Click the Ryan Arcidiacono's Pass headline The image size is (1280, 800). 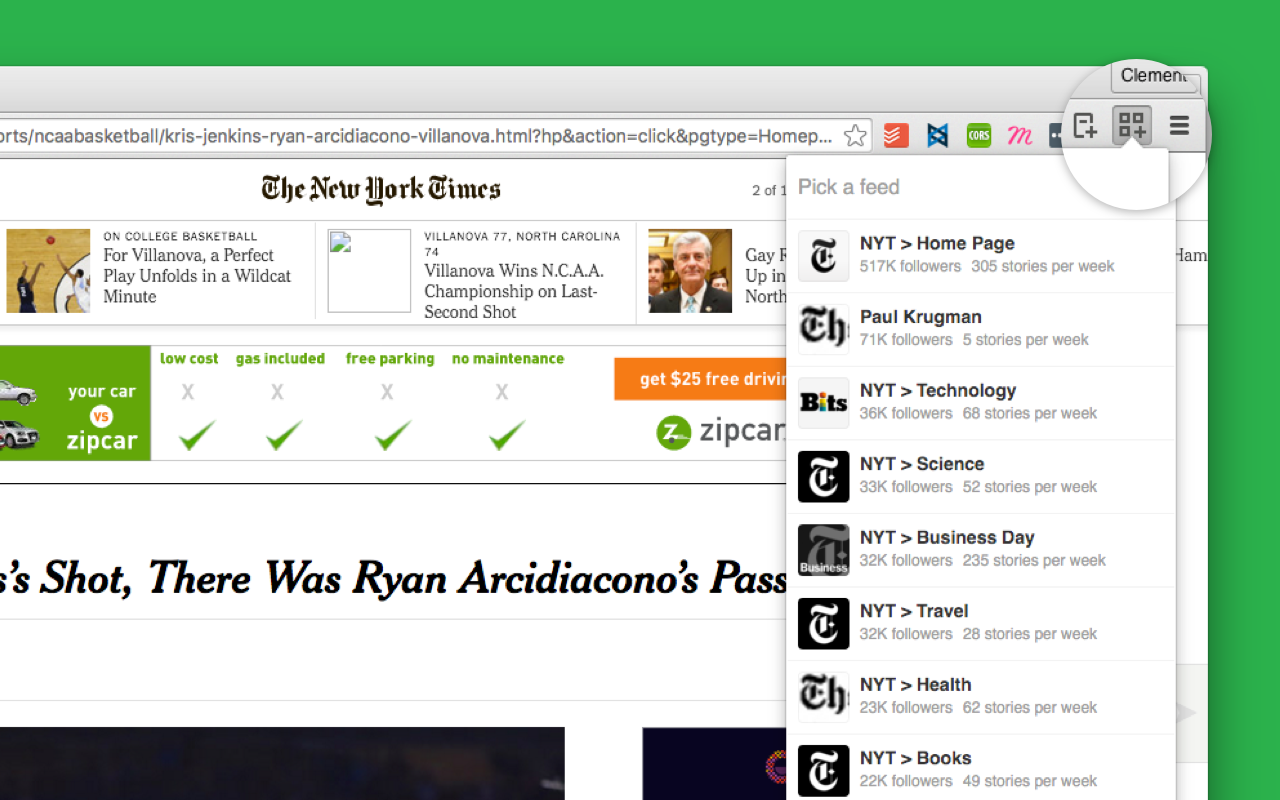pyautogui.click(x=393, y=578)
